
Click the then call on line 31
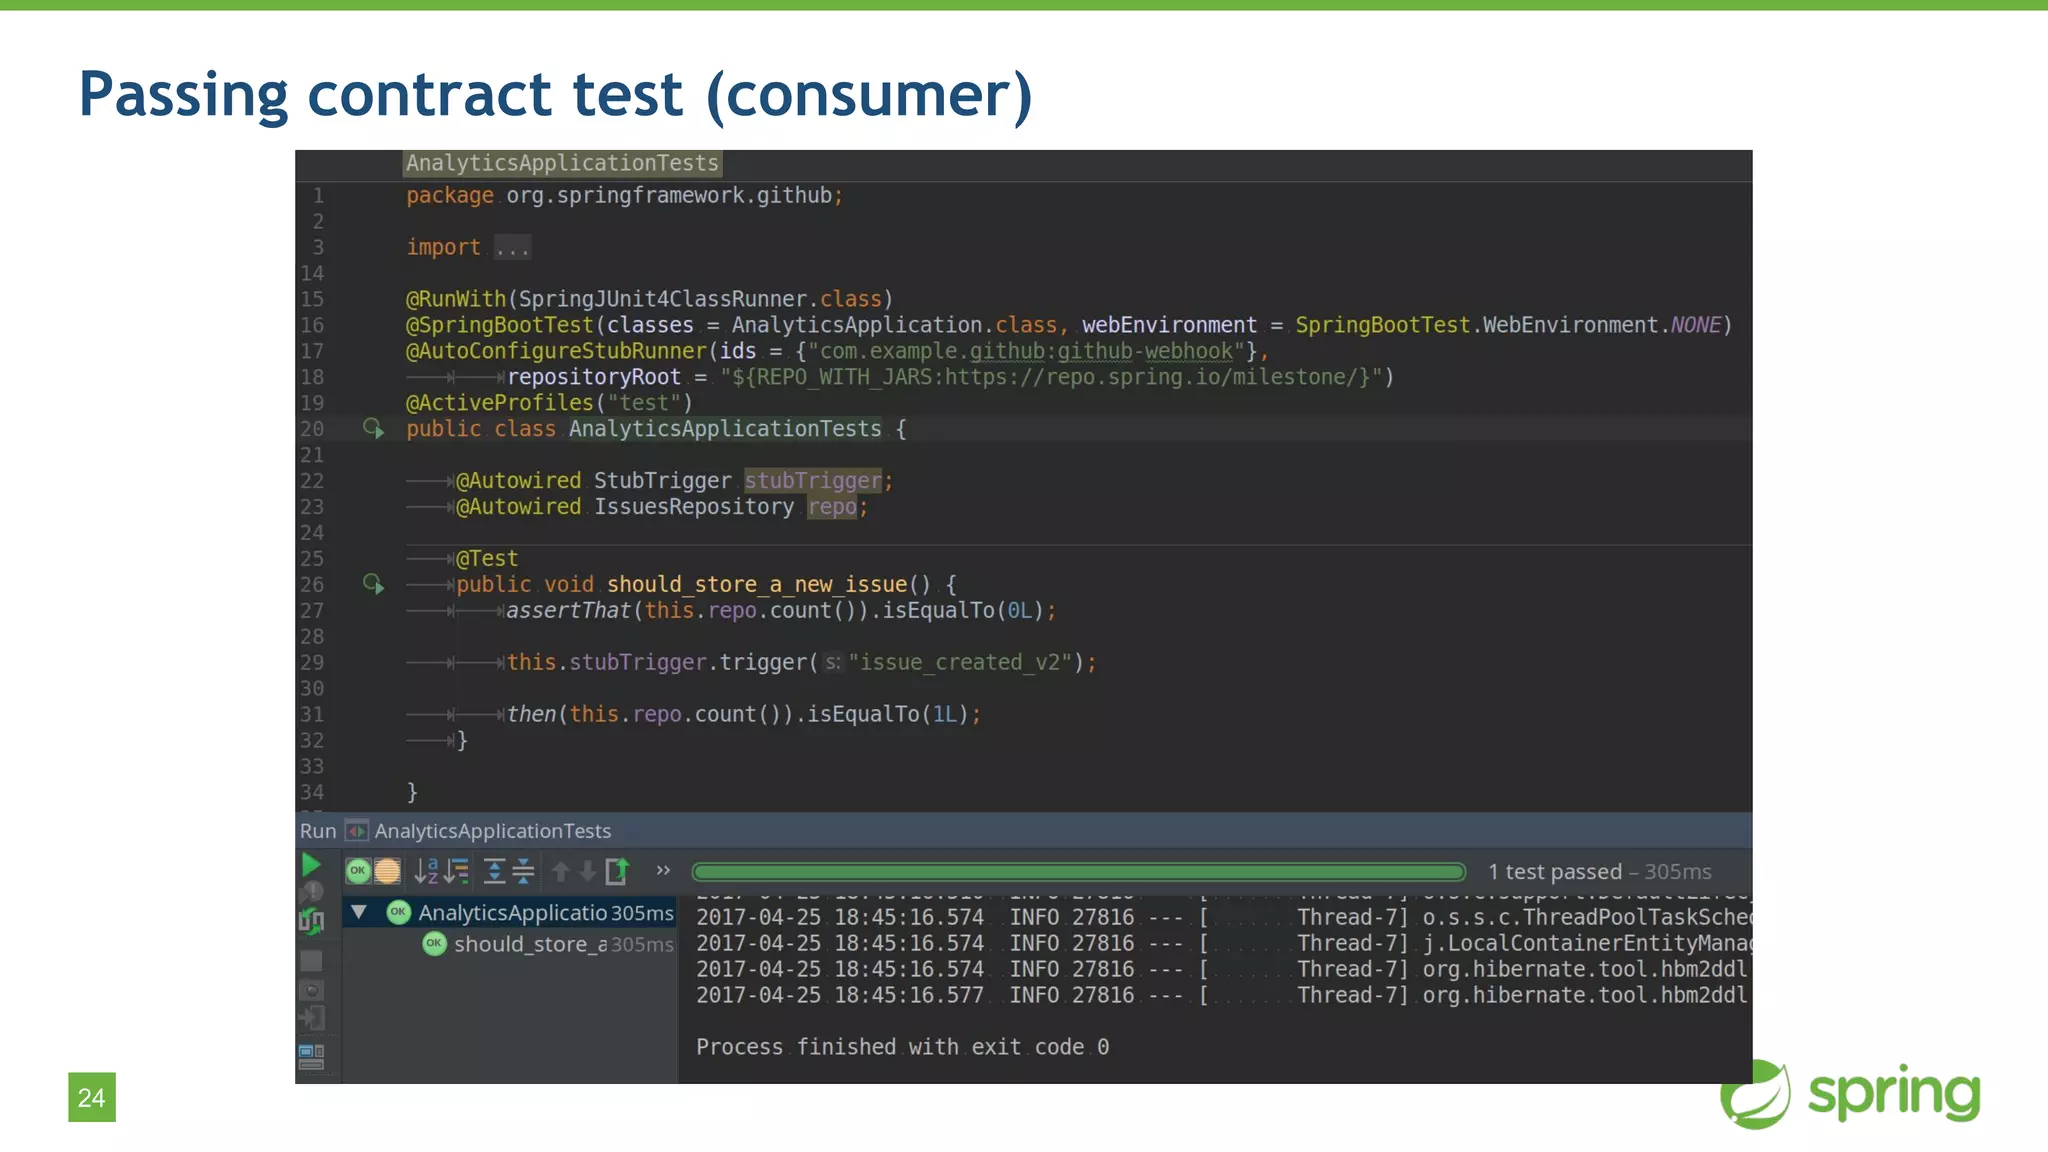coord(531,715)
